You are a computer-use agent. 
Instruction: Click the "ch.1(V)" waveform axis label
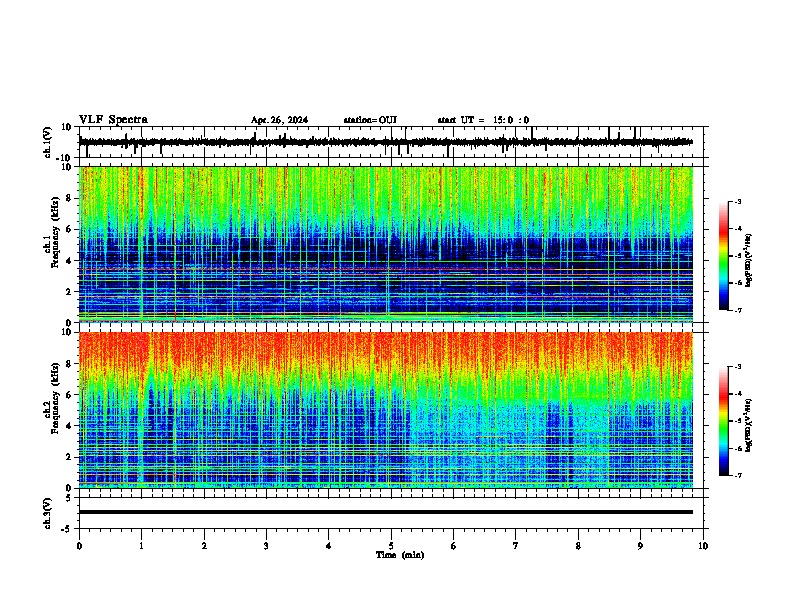pos(48,142)
